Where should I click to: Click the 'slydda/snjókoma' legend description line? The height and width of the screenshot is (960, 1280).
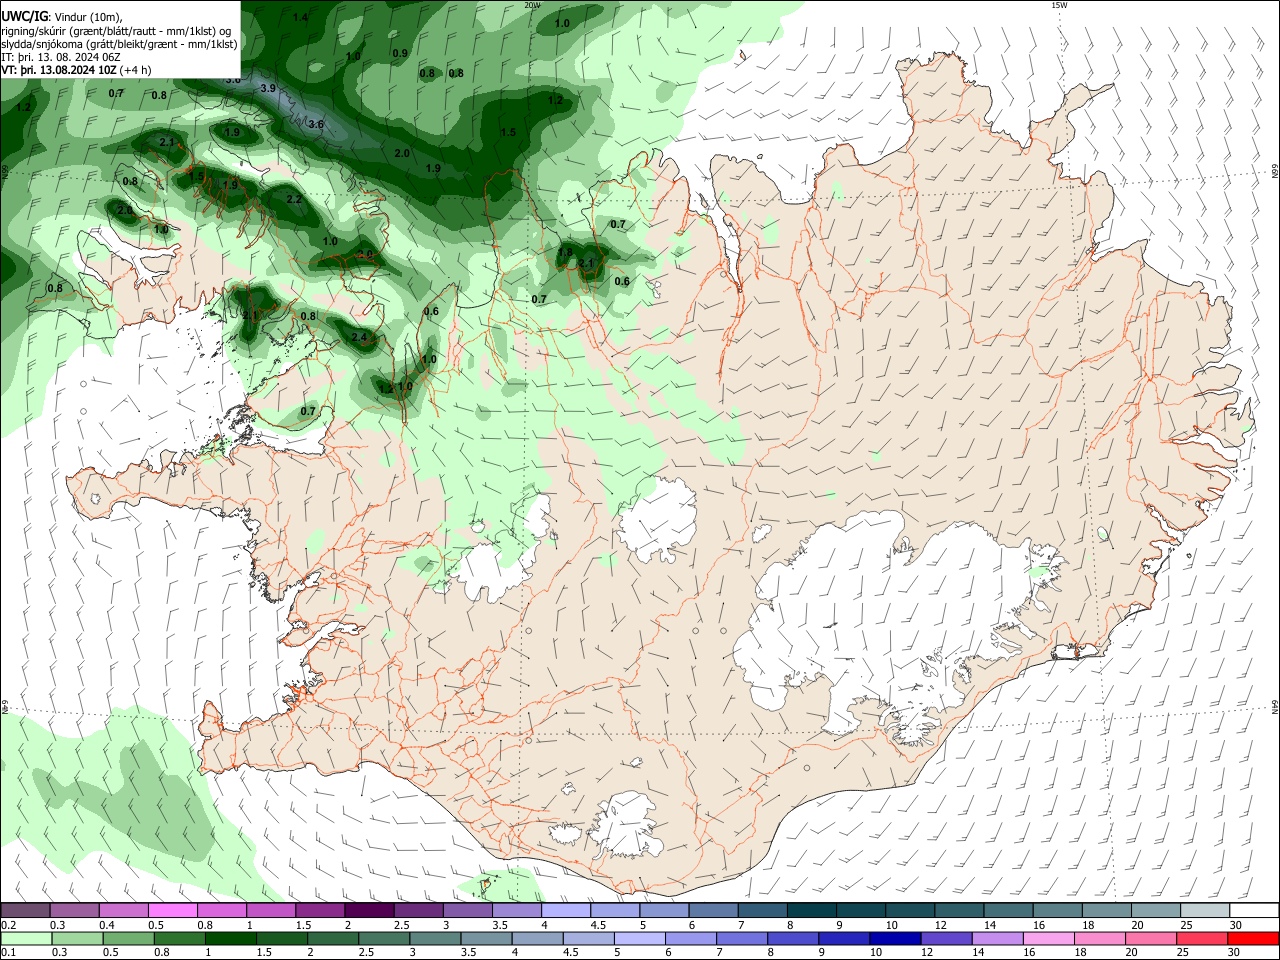[119, 44]
